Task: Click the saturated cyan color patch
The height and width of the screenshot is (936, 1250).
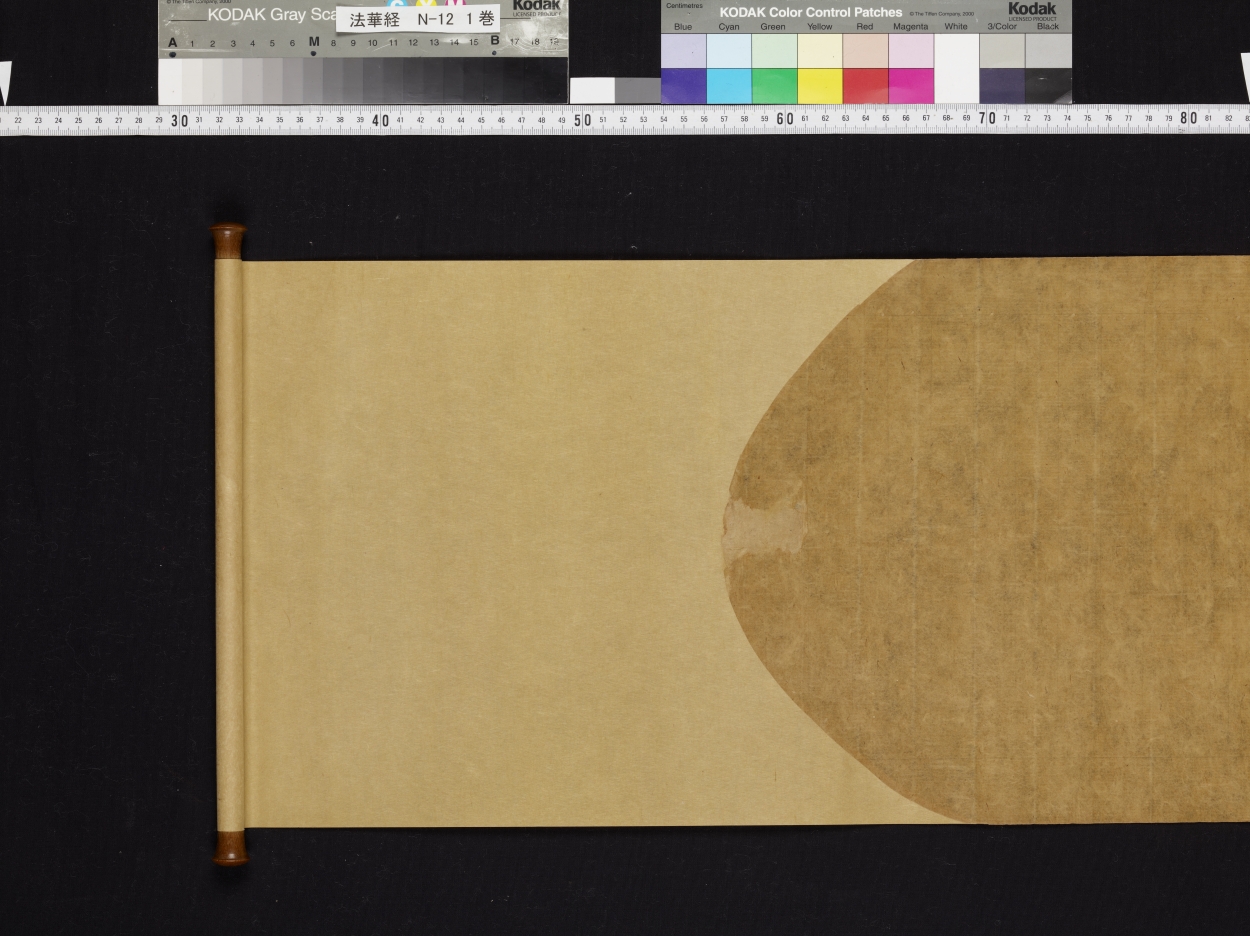Action: click(x=729, y=86)
